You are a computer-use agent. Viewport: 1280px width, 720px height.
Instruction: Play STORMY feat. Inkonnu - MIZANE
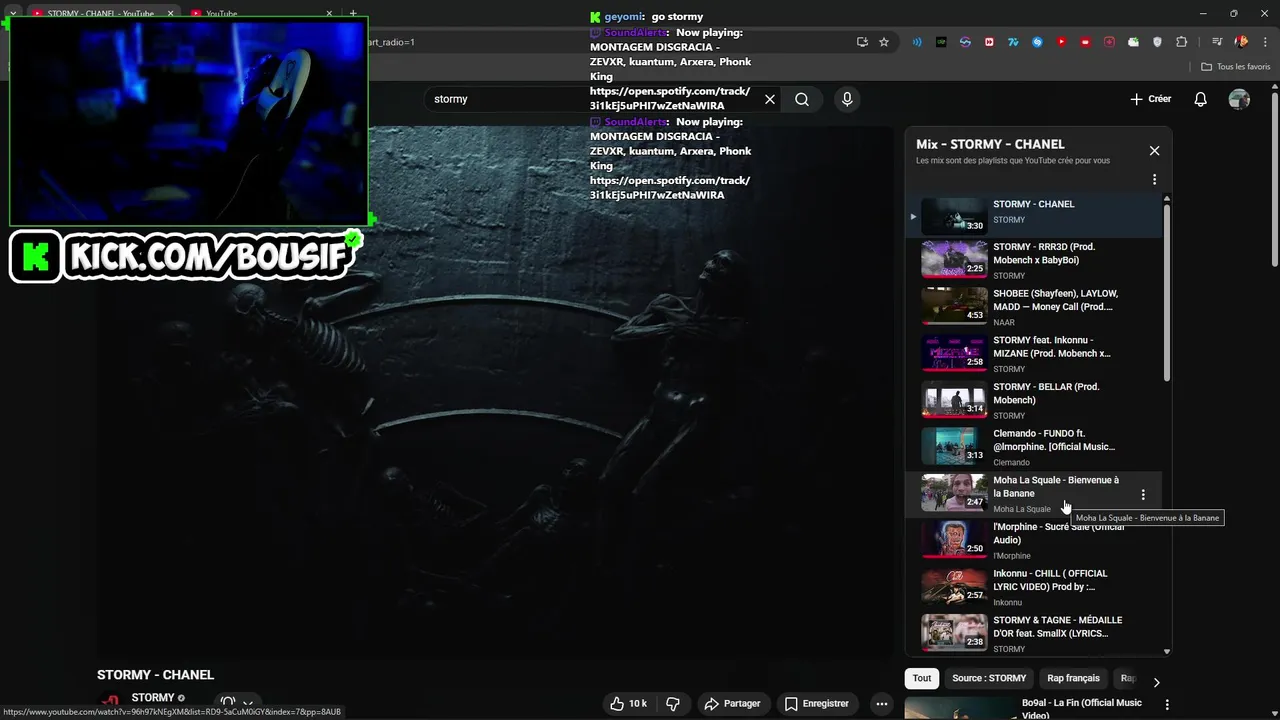(1034, 354)
